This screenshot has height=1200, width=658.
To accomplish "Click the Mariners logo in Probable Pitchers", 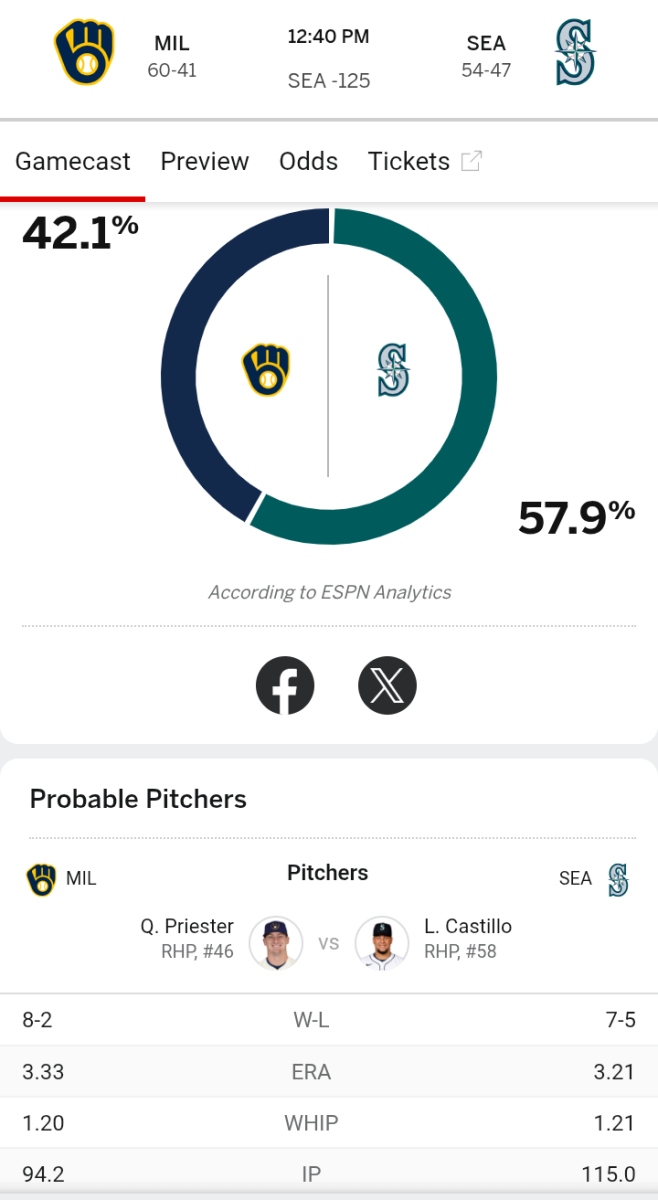I will pos(618,879).
